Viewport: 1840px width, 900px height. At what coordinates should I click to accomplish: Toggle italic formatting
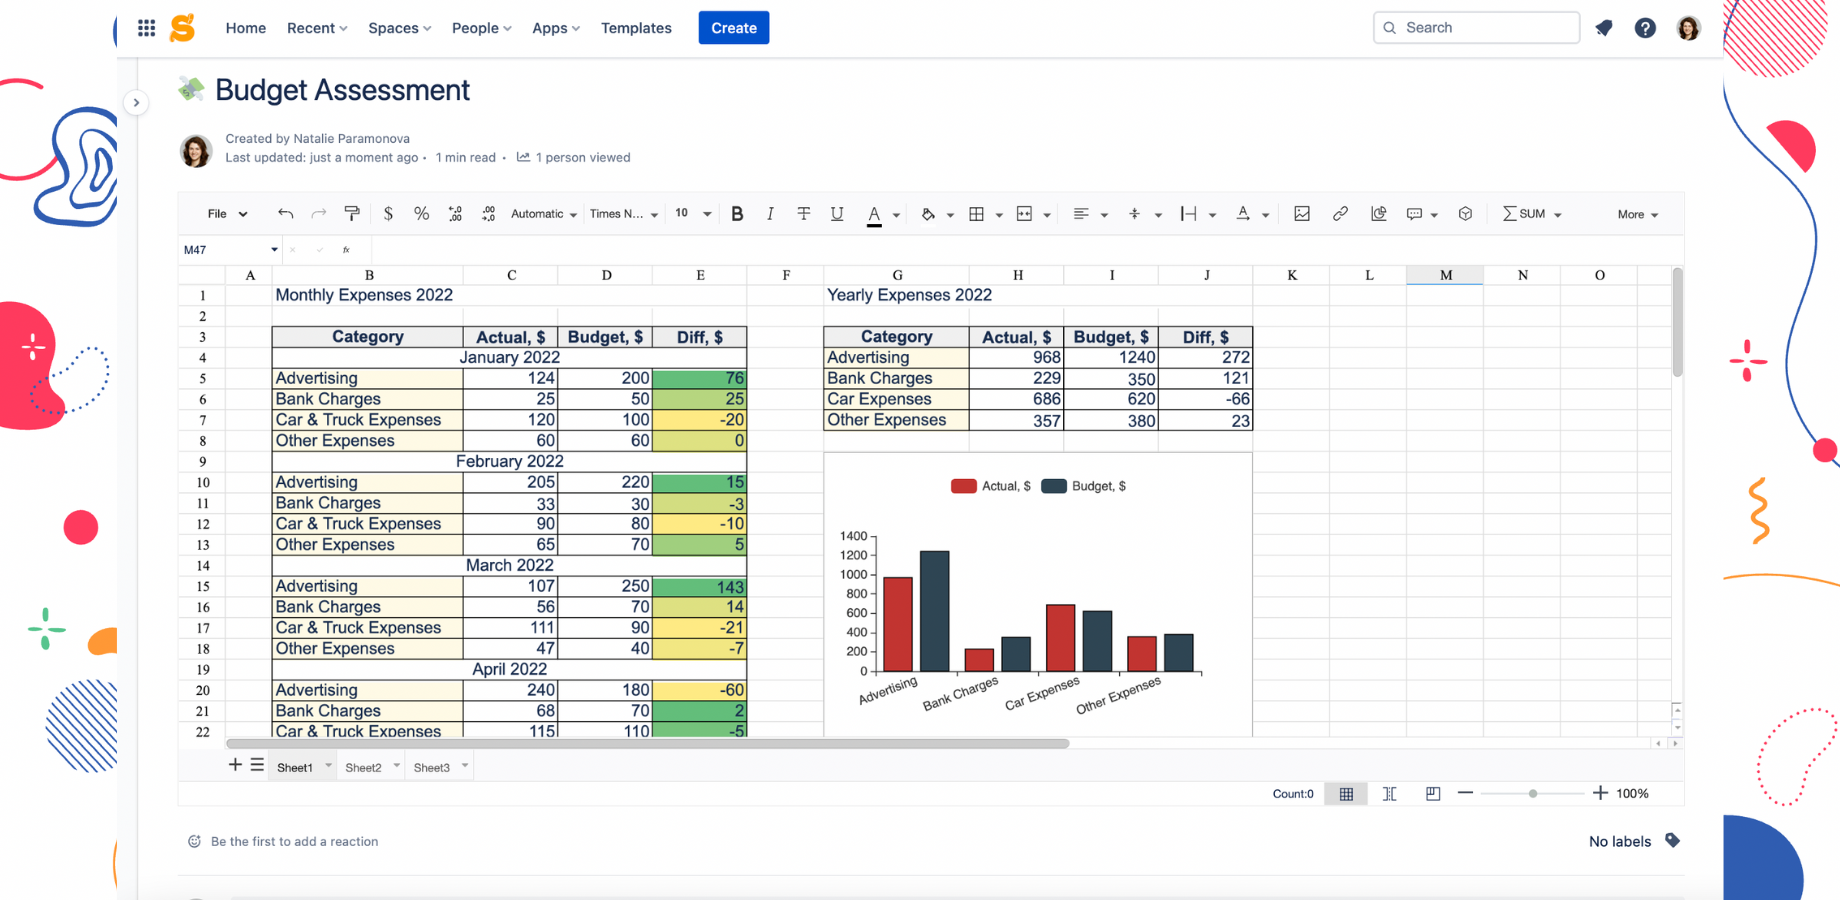point(770,214)
